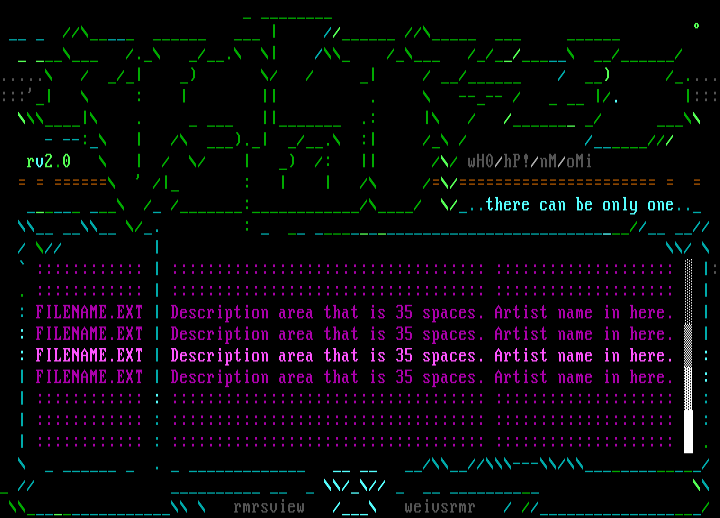Click the rv2.0 version label
Image resolution: width=720 pixels, height=518 pixels.
pos(48,161)
